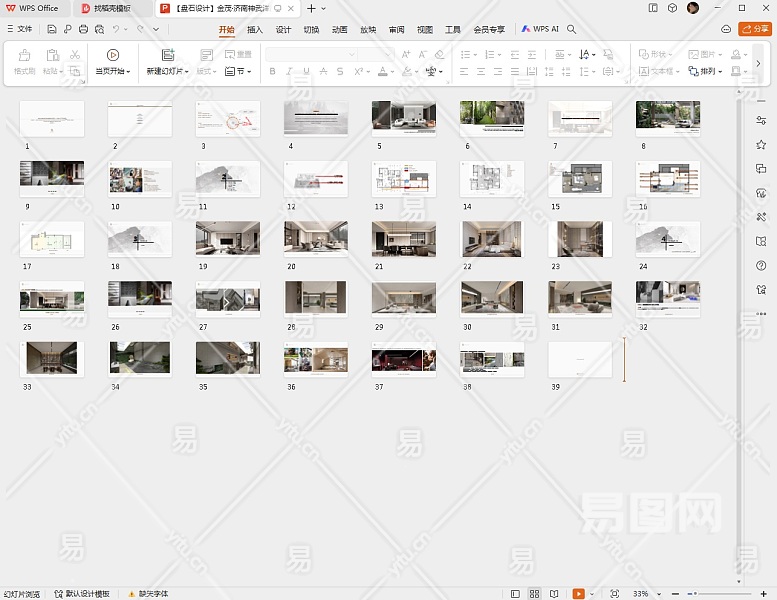Open the 动画 ribbon tab
The width and height of the screenshot is (777, 600).
pos(340,29)
